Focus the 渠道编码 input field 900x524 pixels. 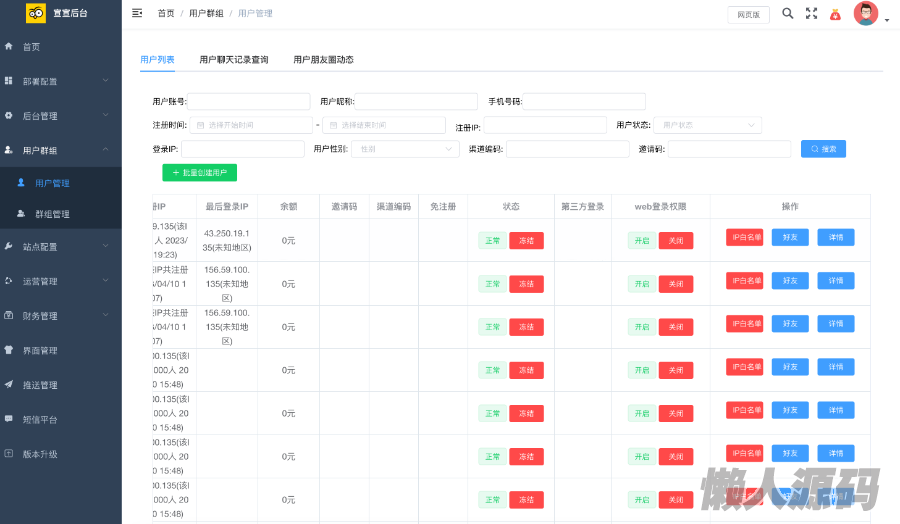pyautogui.click(x=568, y=149)
